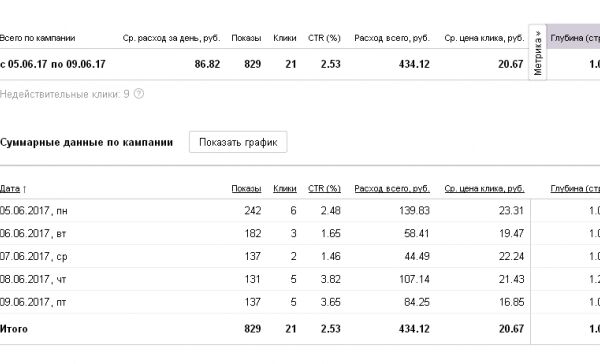Screen dimensions: 600x364
Task: Select the 06.06.2017 Tuesday row
Action: tap(300, 233)
